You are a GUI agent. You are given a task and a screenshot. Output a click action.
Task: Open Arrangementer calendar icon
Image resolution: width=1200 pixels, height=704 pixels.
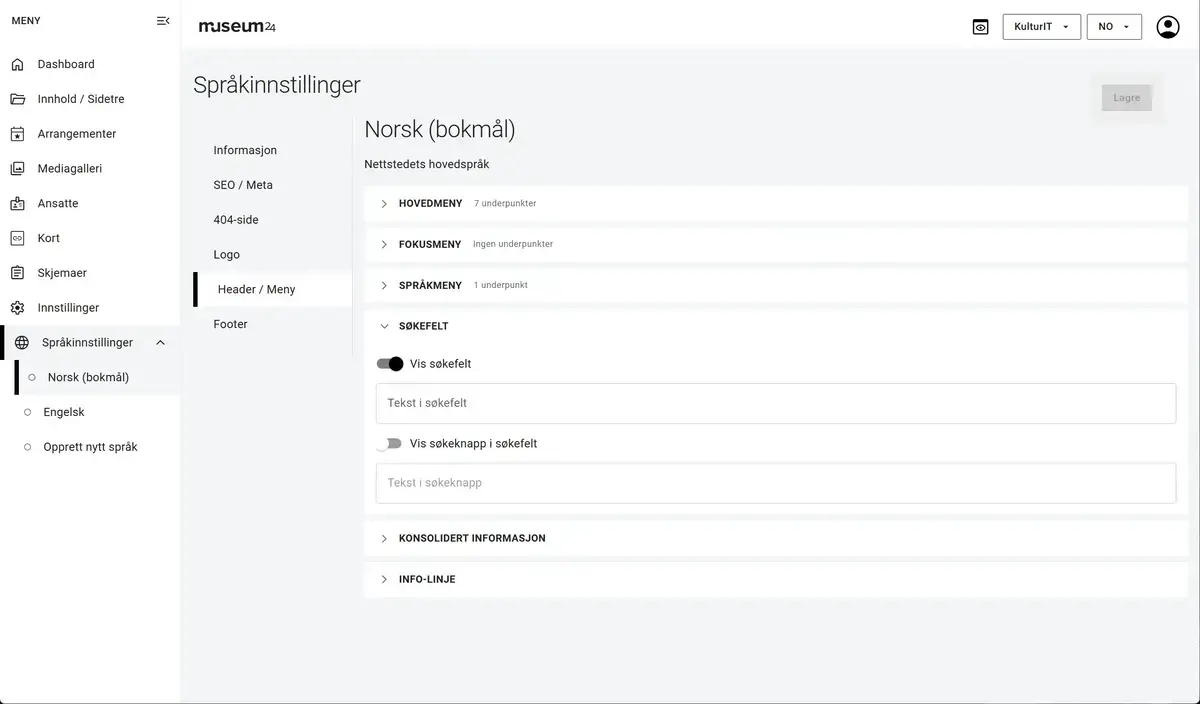point(17,134)
